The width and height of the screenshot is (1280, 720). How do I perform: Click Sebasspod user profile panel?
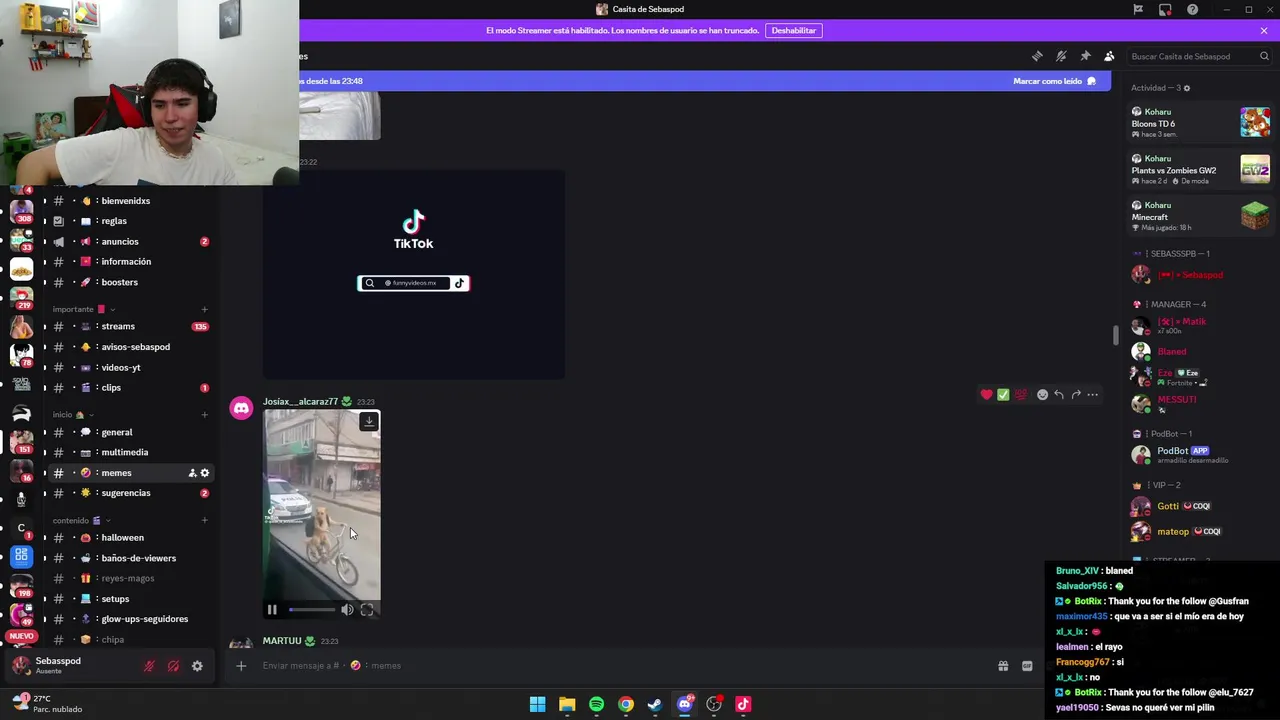[x=72, y=666]
